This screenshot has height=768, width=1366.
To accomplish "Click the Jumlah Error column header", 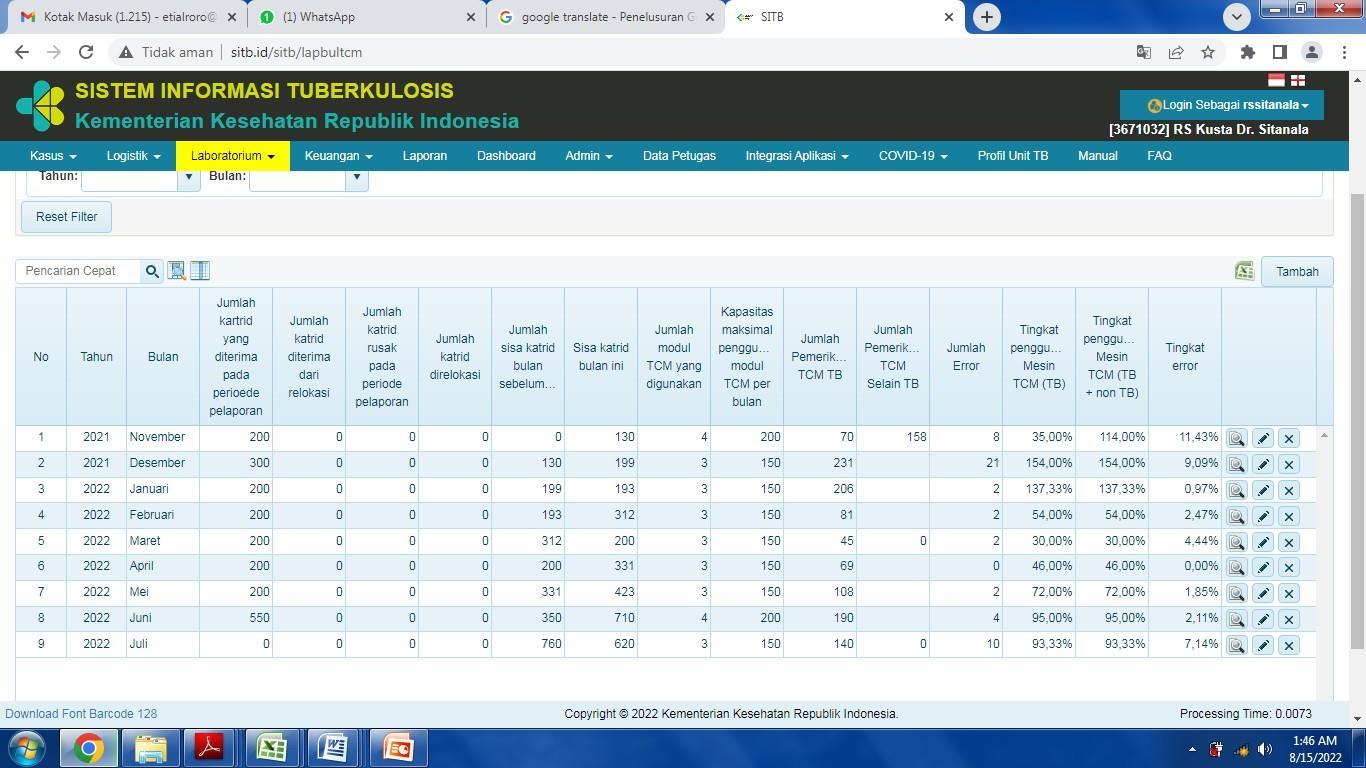I will 966,357.
